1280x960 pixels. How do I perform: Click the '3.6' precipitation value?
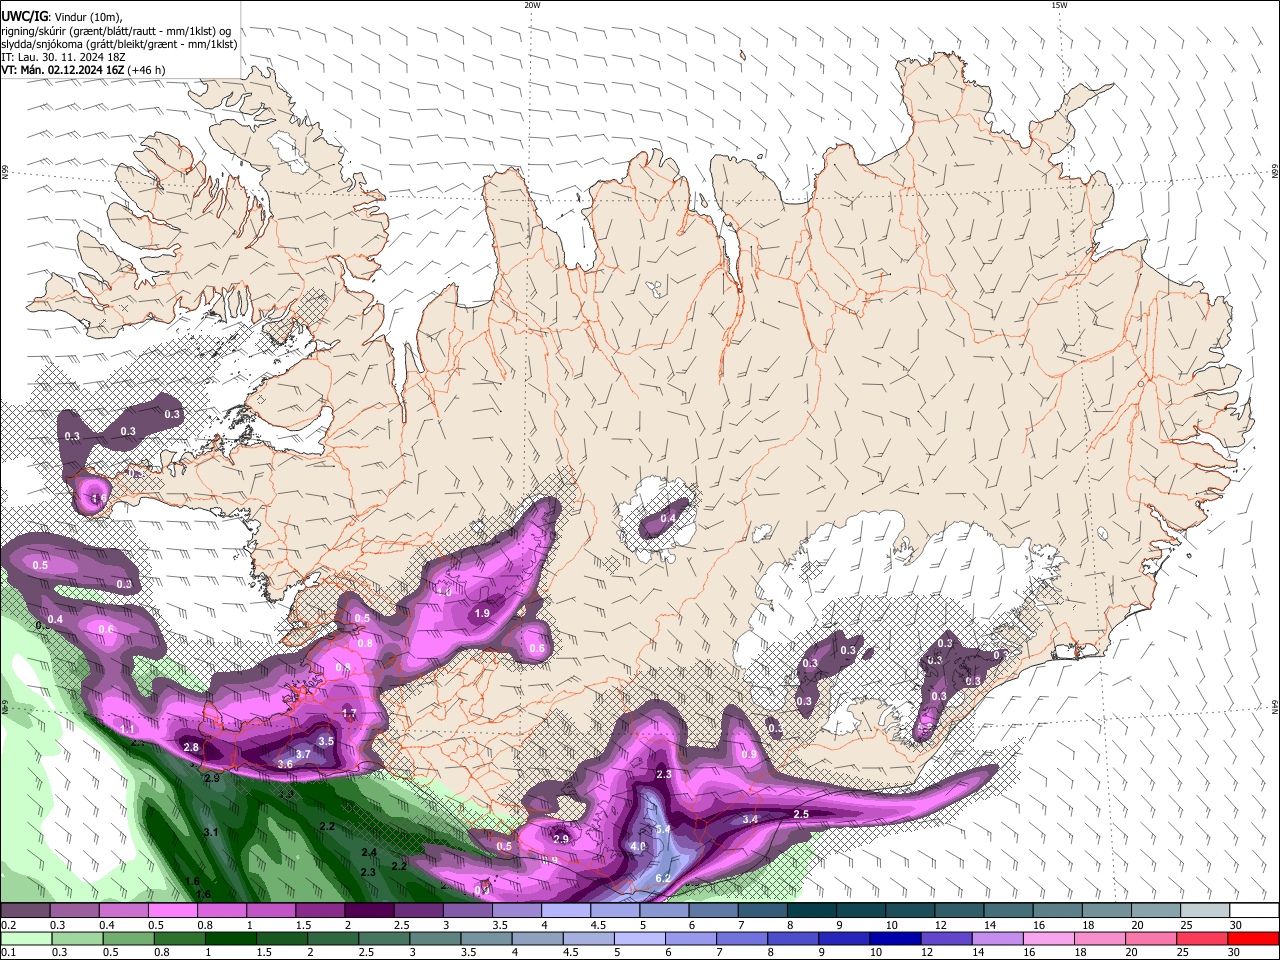pos(284,764)
